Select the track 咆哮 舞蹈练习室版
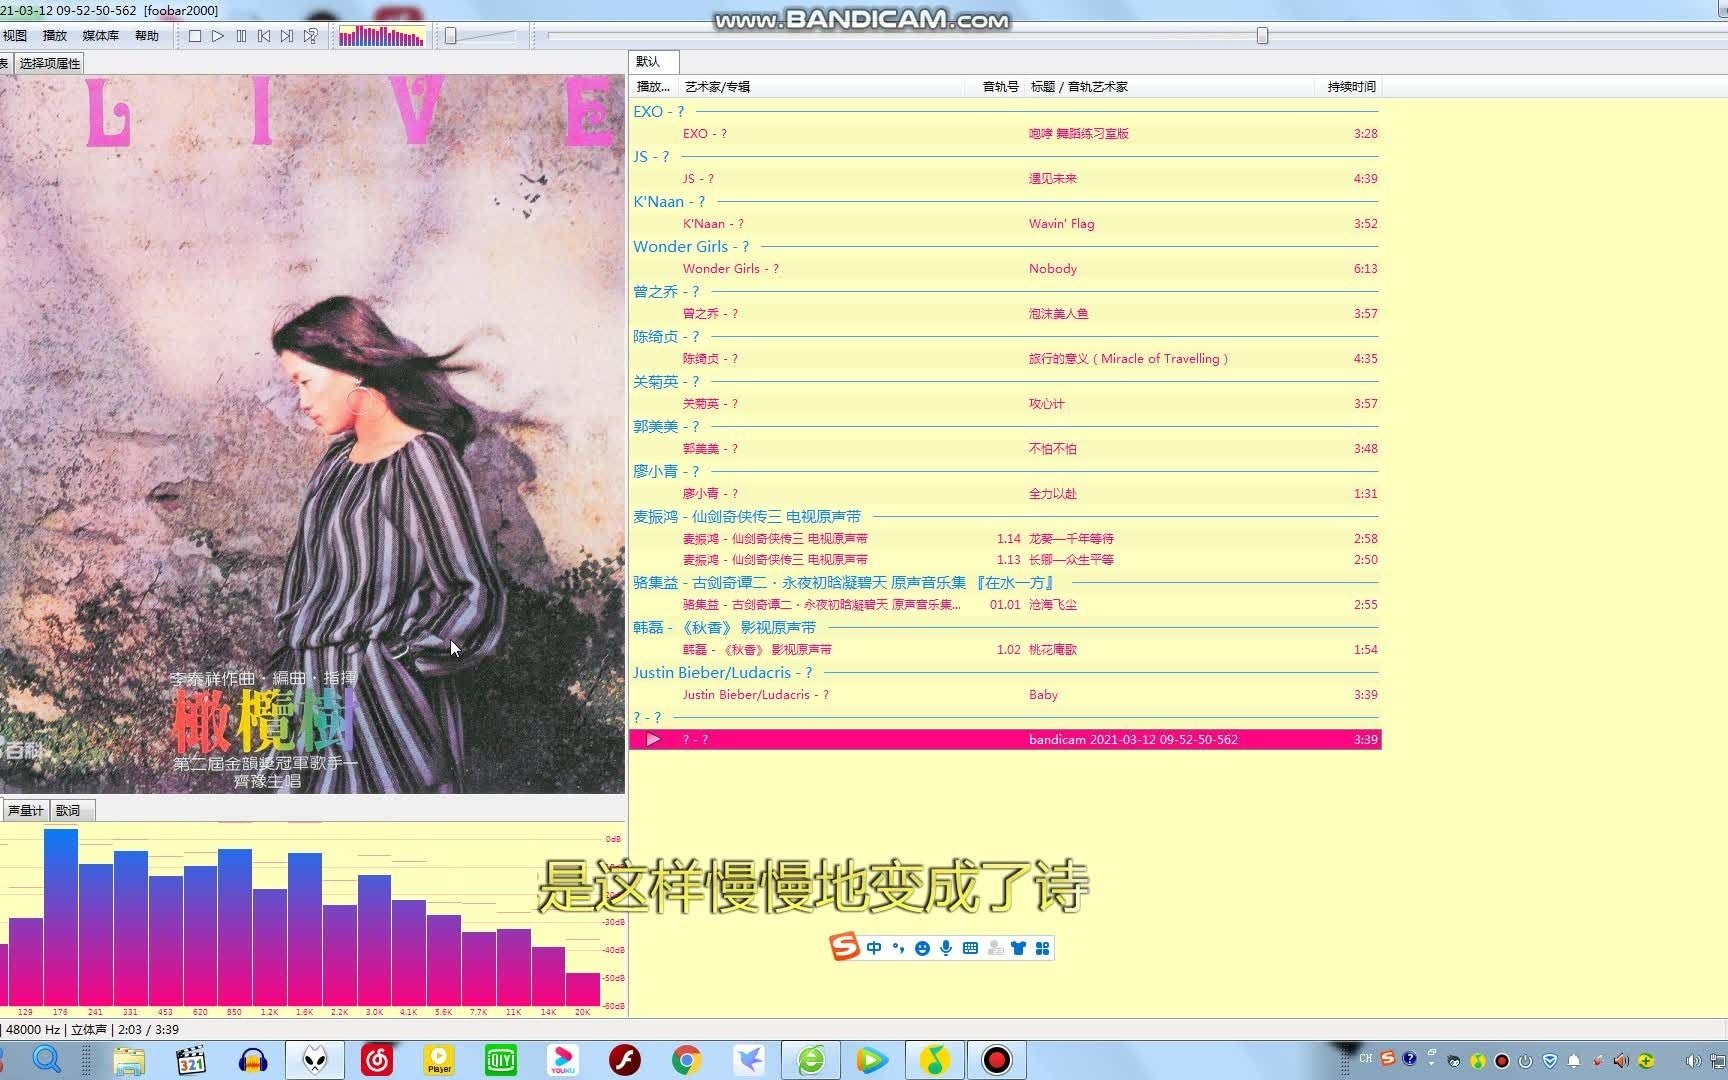 [x=1005, y=134]
